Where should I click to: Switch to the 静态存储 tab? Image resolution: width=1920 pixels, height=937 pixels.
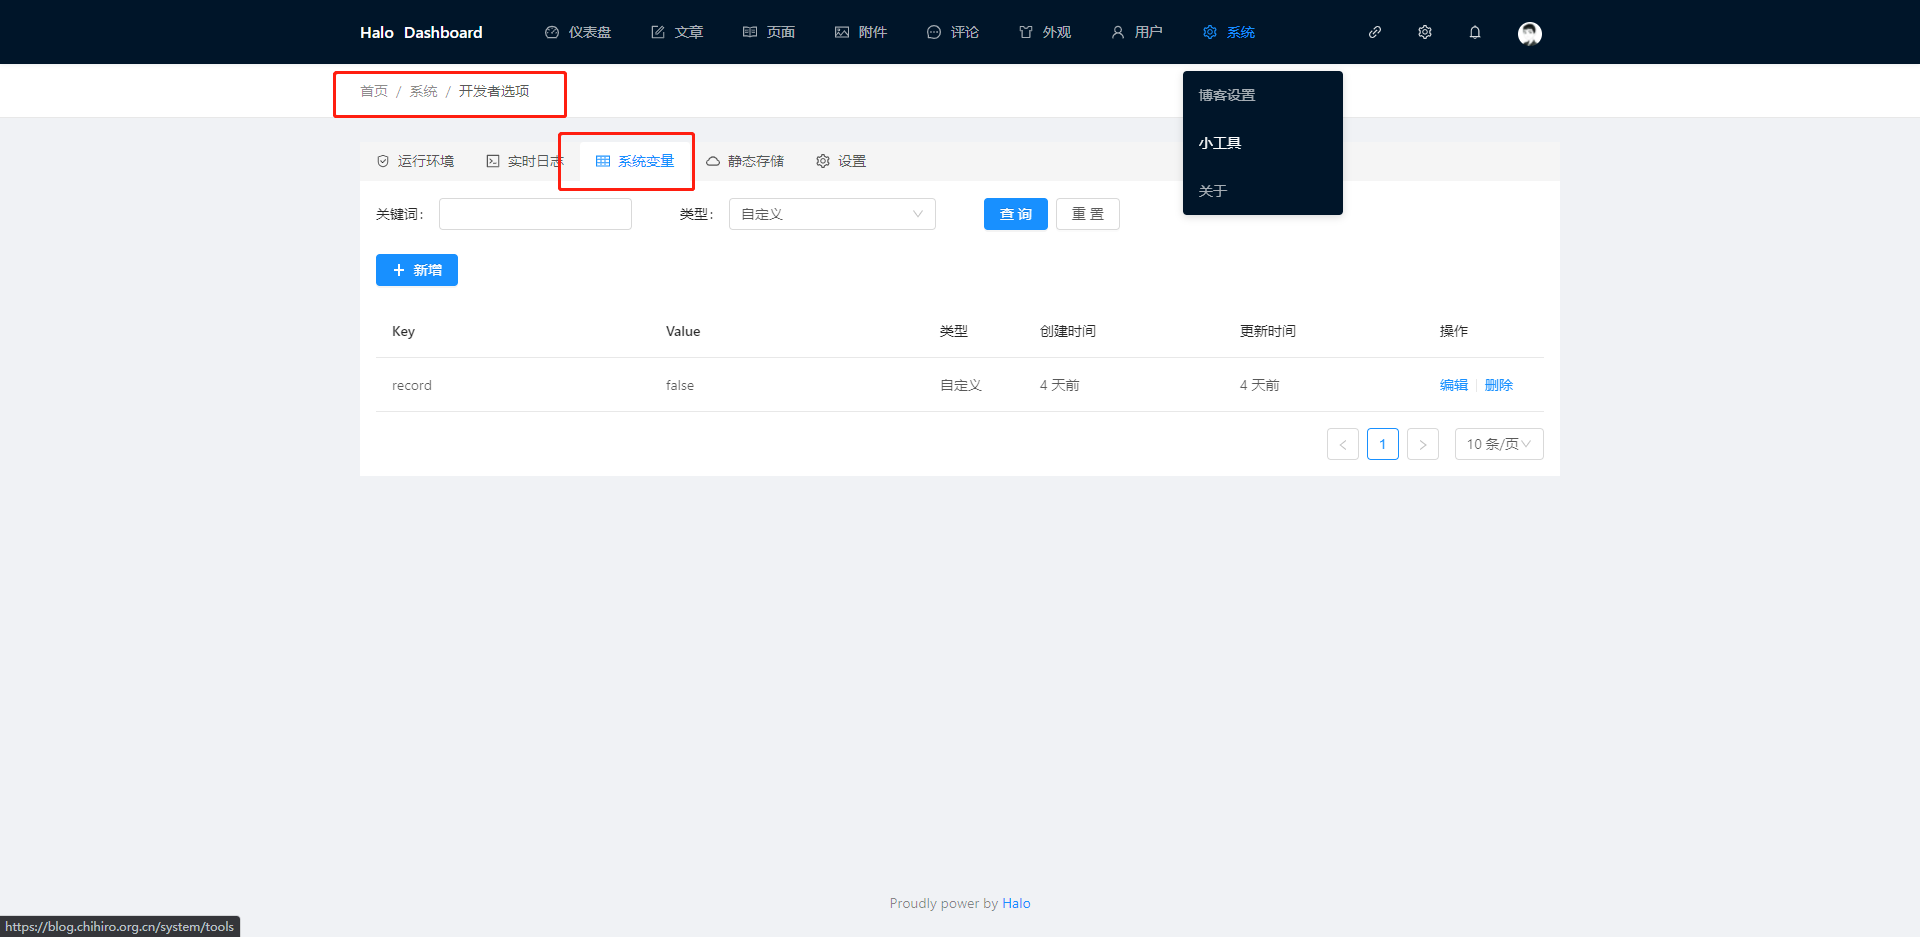pyautogui.click(x=745, y=160)
